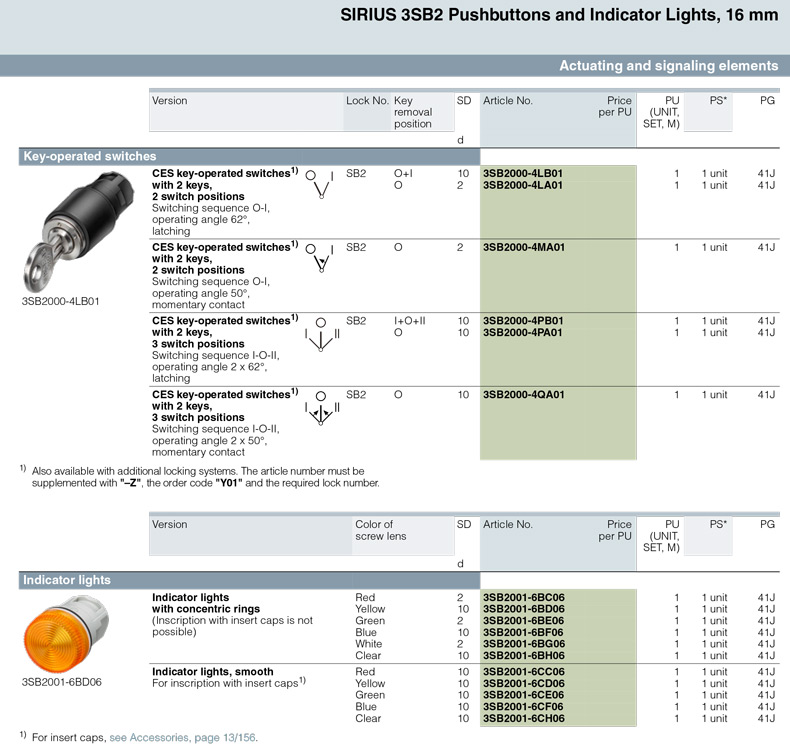The image size is (790, 756).
Task: Click the Key-operated switches section header
Action: pyautogui.click(x=89, y=157)
